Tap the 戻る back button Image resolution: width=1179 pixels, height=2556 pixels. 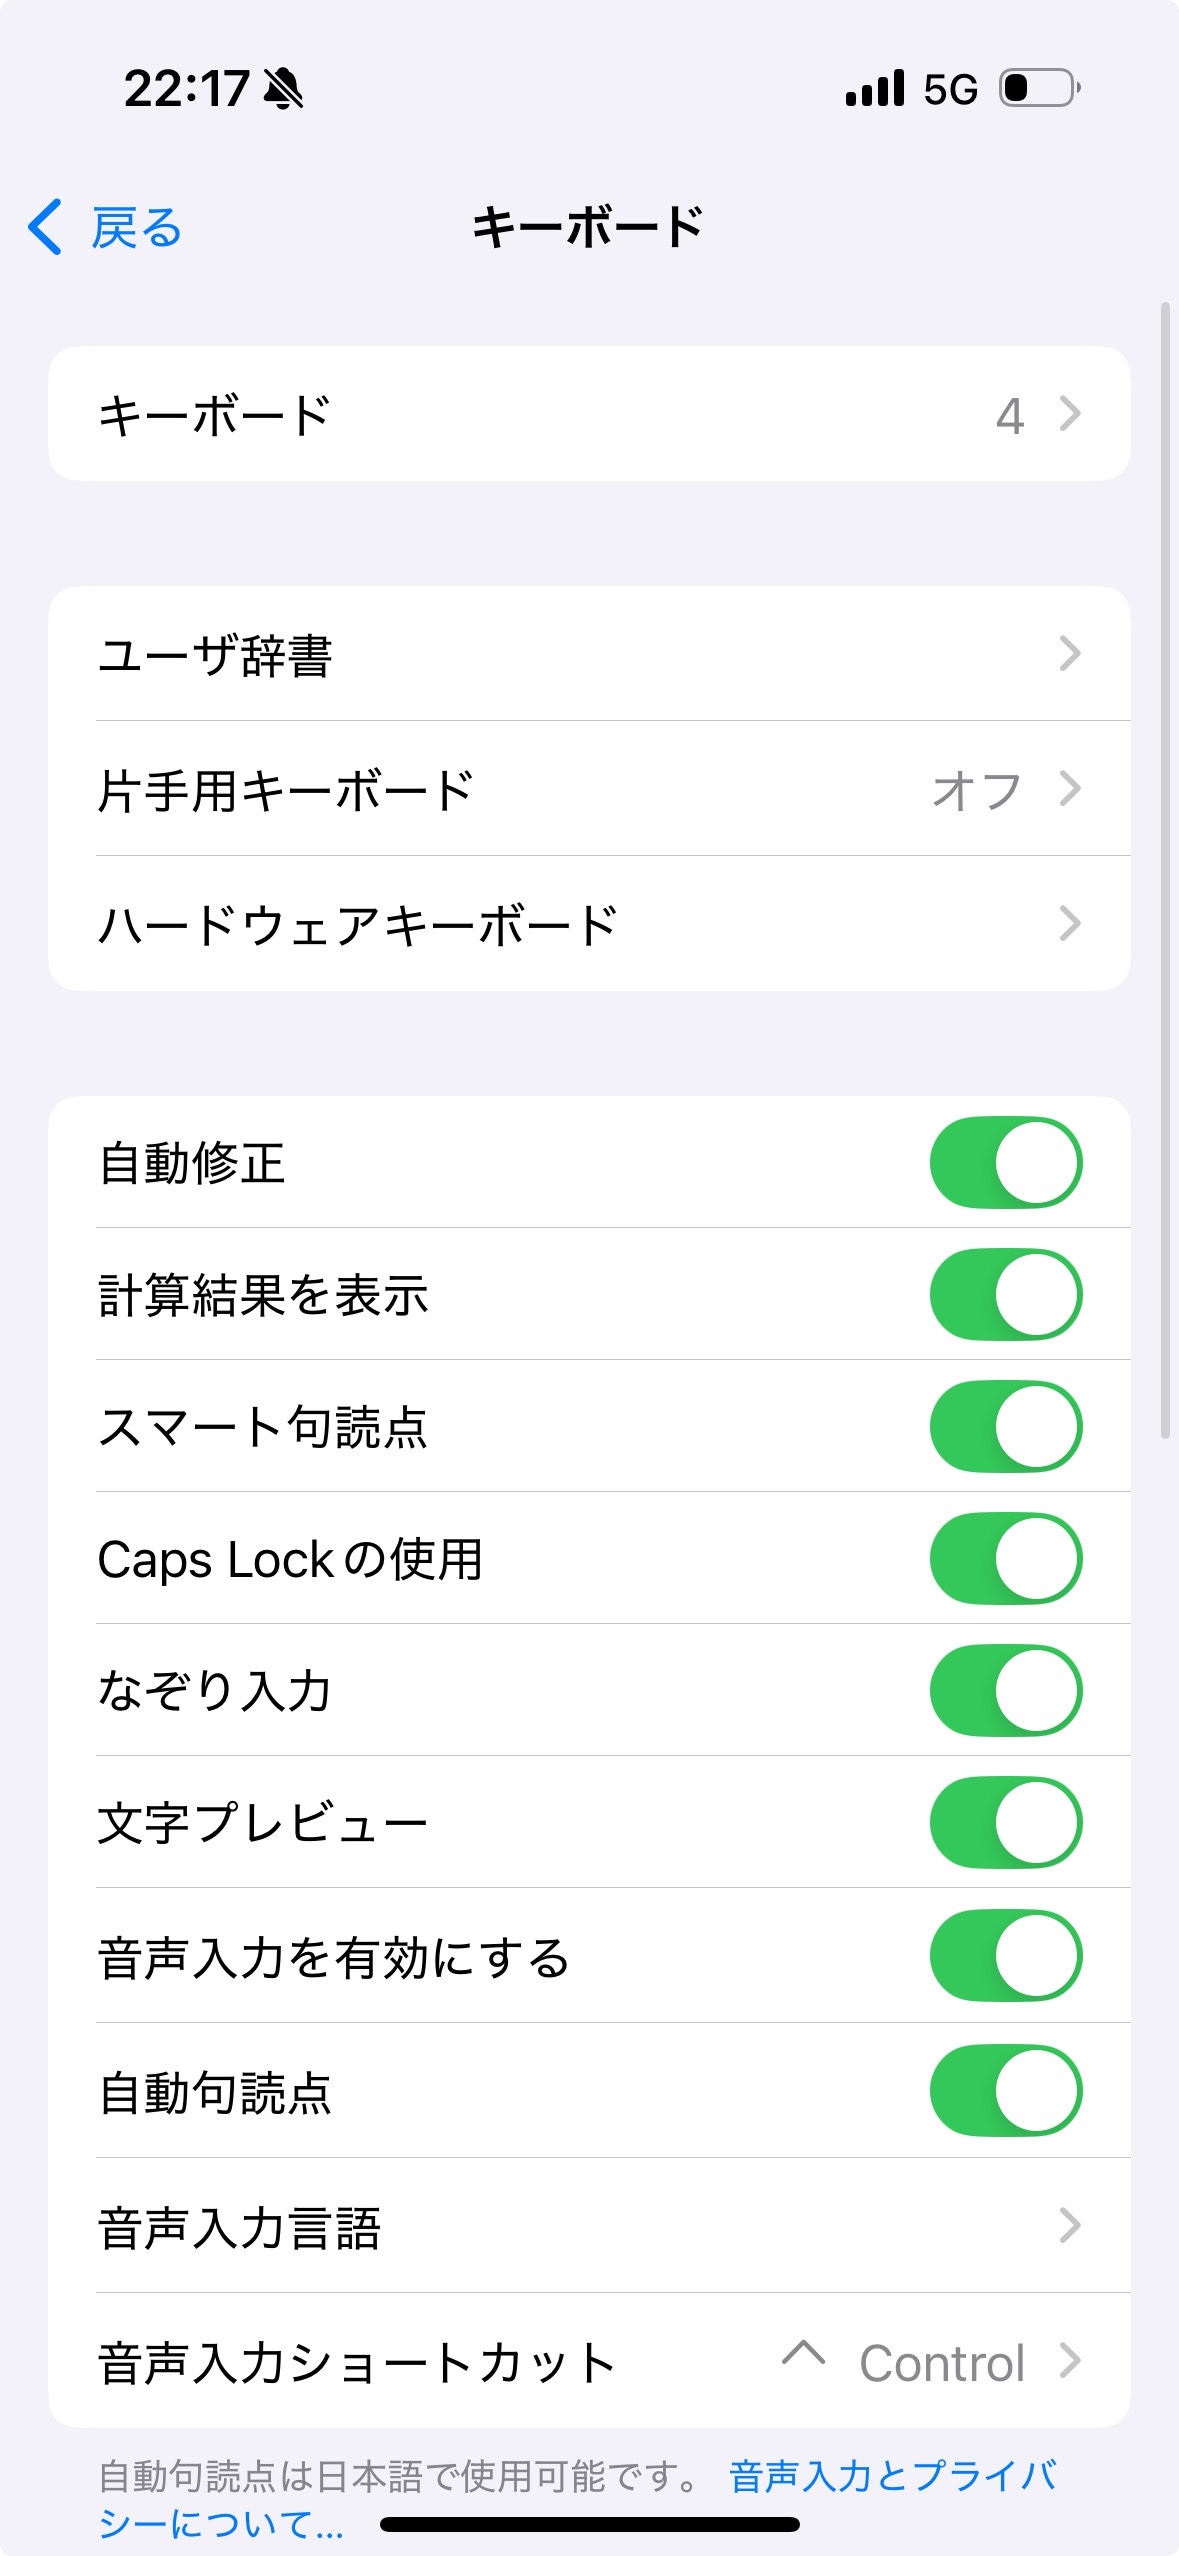coord(135,228)
